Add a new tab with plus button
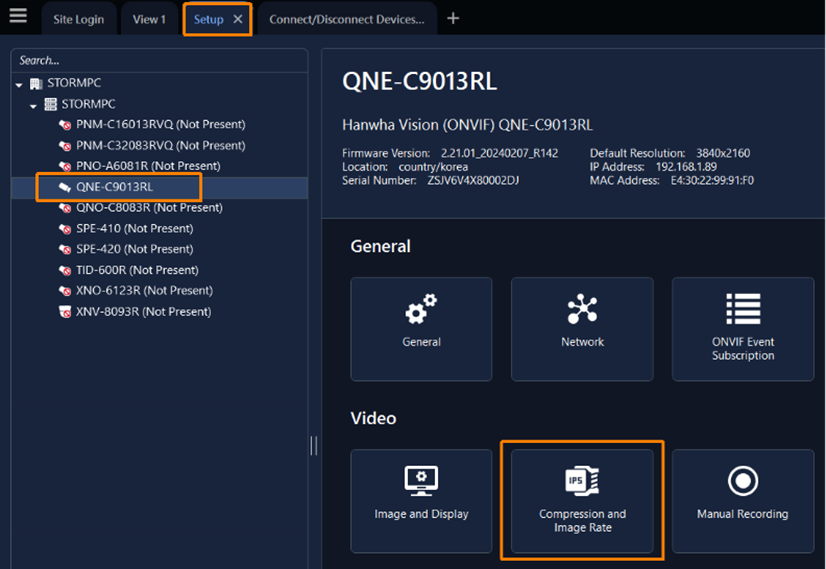826x569 pixels. (453, 18)
